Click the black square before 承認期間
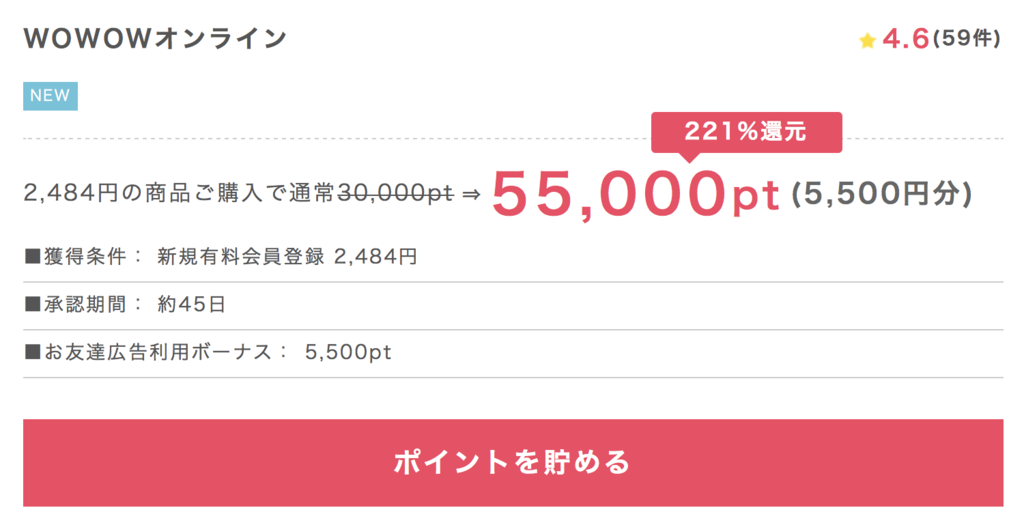Screen dimensions: 1024x523 33,305
